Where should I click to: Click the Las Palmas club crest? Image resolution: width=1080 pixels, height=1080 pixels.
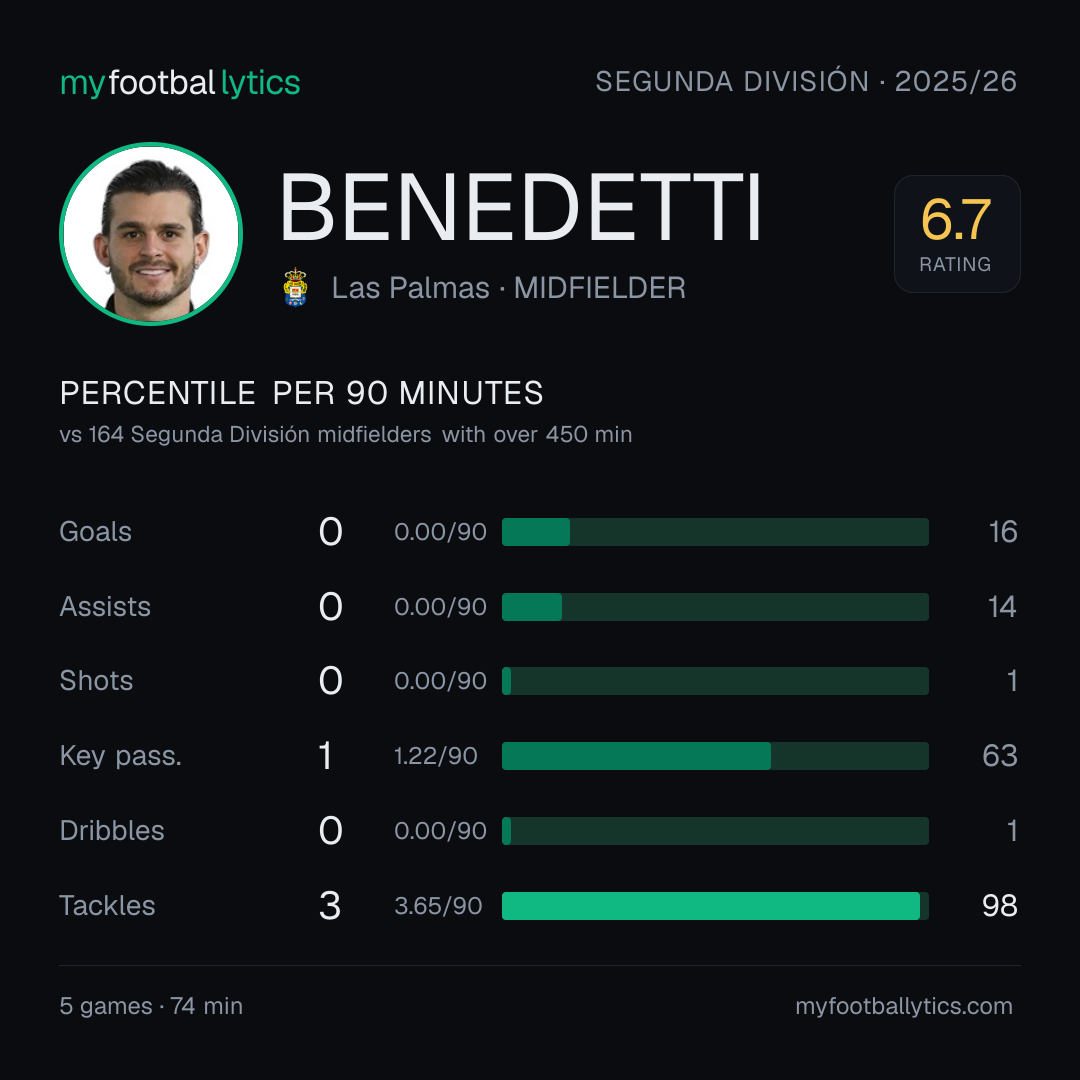[295, 287]
